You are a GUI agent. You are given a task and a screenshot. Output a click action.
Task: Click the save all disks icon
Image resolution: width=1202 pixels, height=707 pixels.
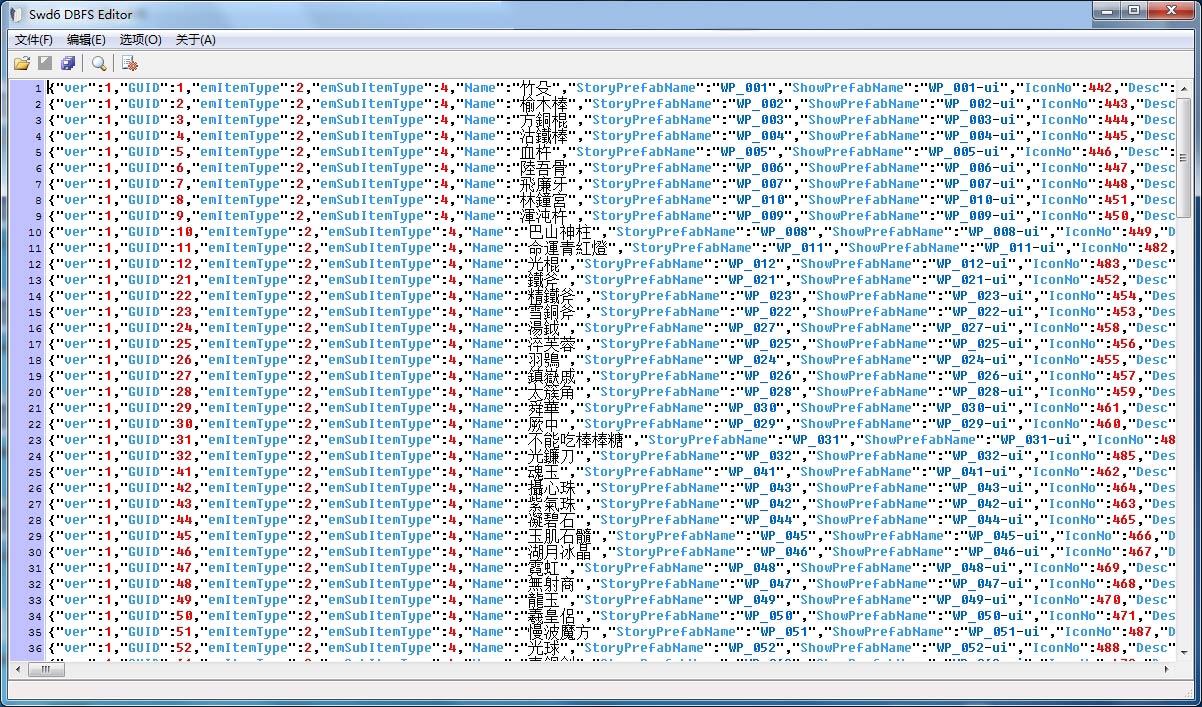point(67,64)
